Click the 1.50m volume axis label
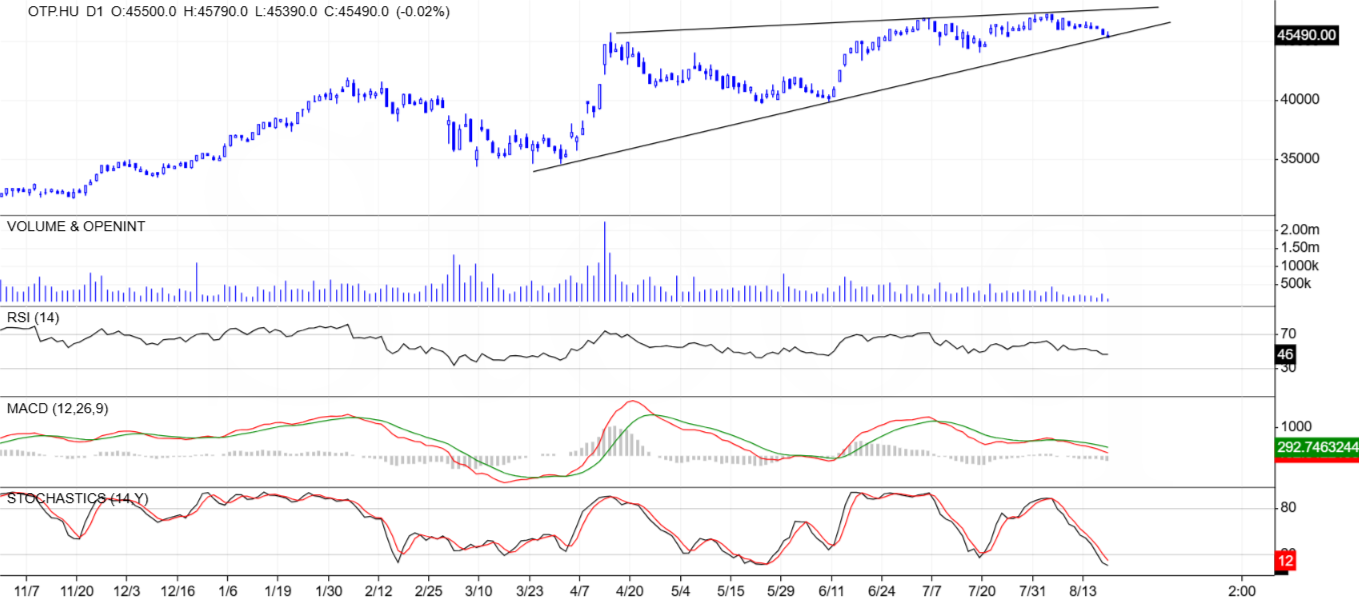This screenshot has width=1359, height=605. click(1300, 248)
